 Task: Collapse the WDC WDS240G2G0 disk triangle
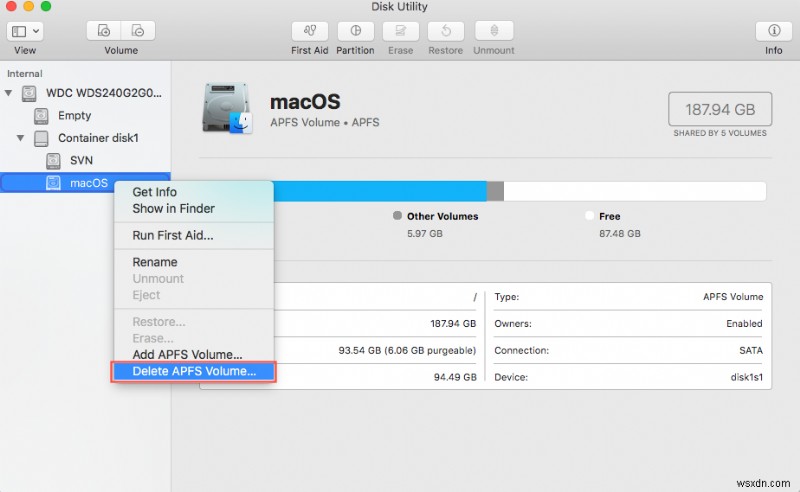[8, 93]
